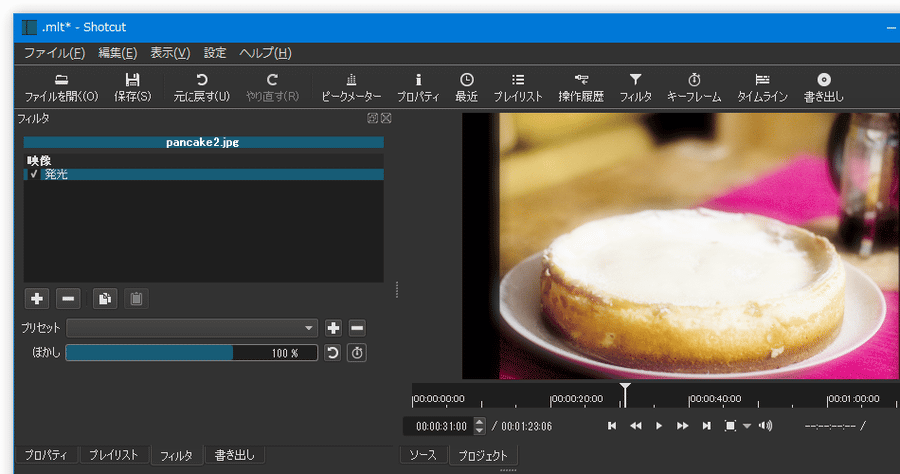The height and width of the screenshot is (474, 900).
Task: Show 最近 recent files panel
Action: 467,88
